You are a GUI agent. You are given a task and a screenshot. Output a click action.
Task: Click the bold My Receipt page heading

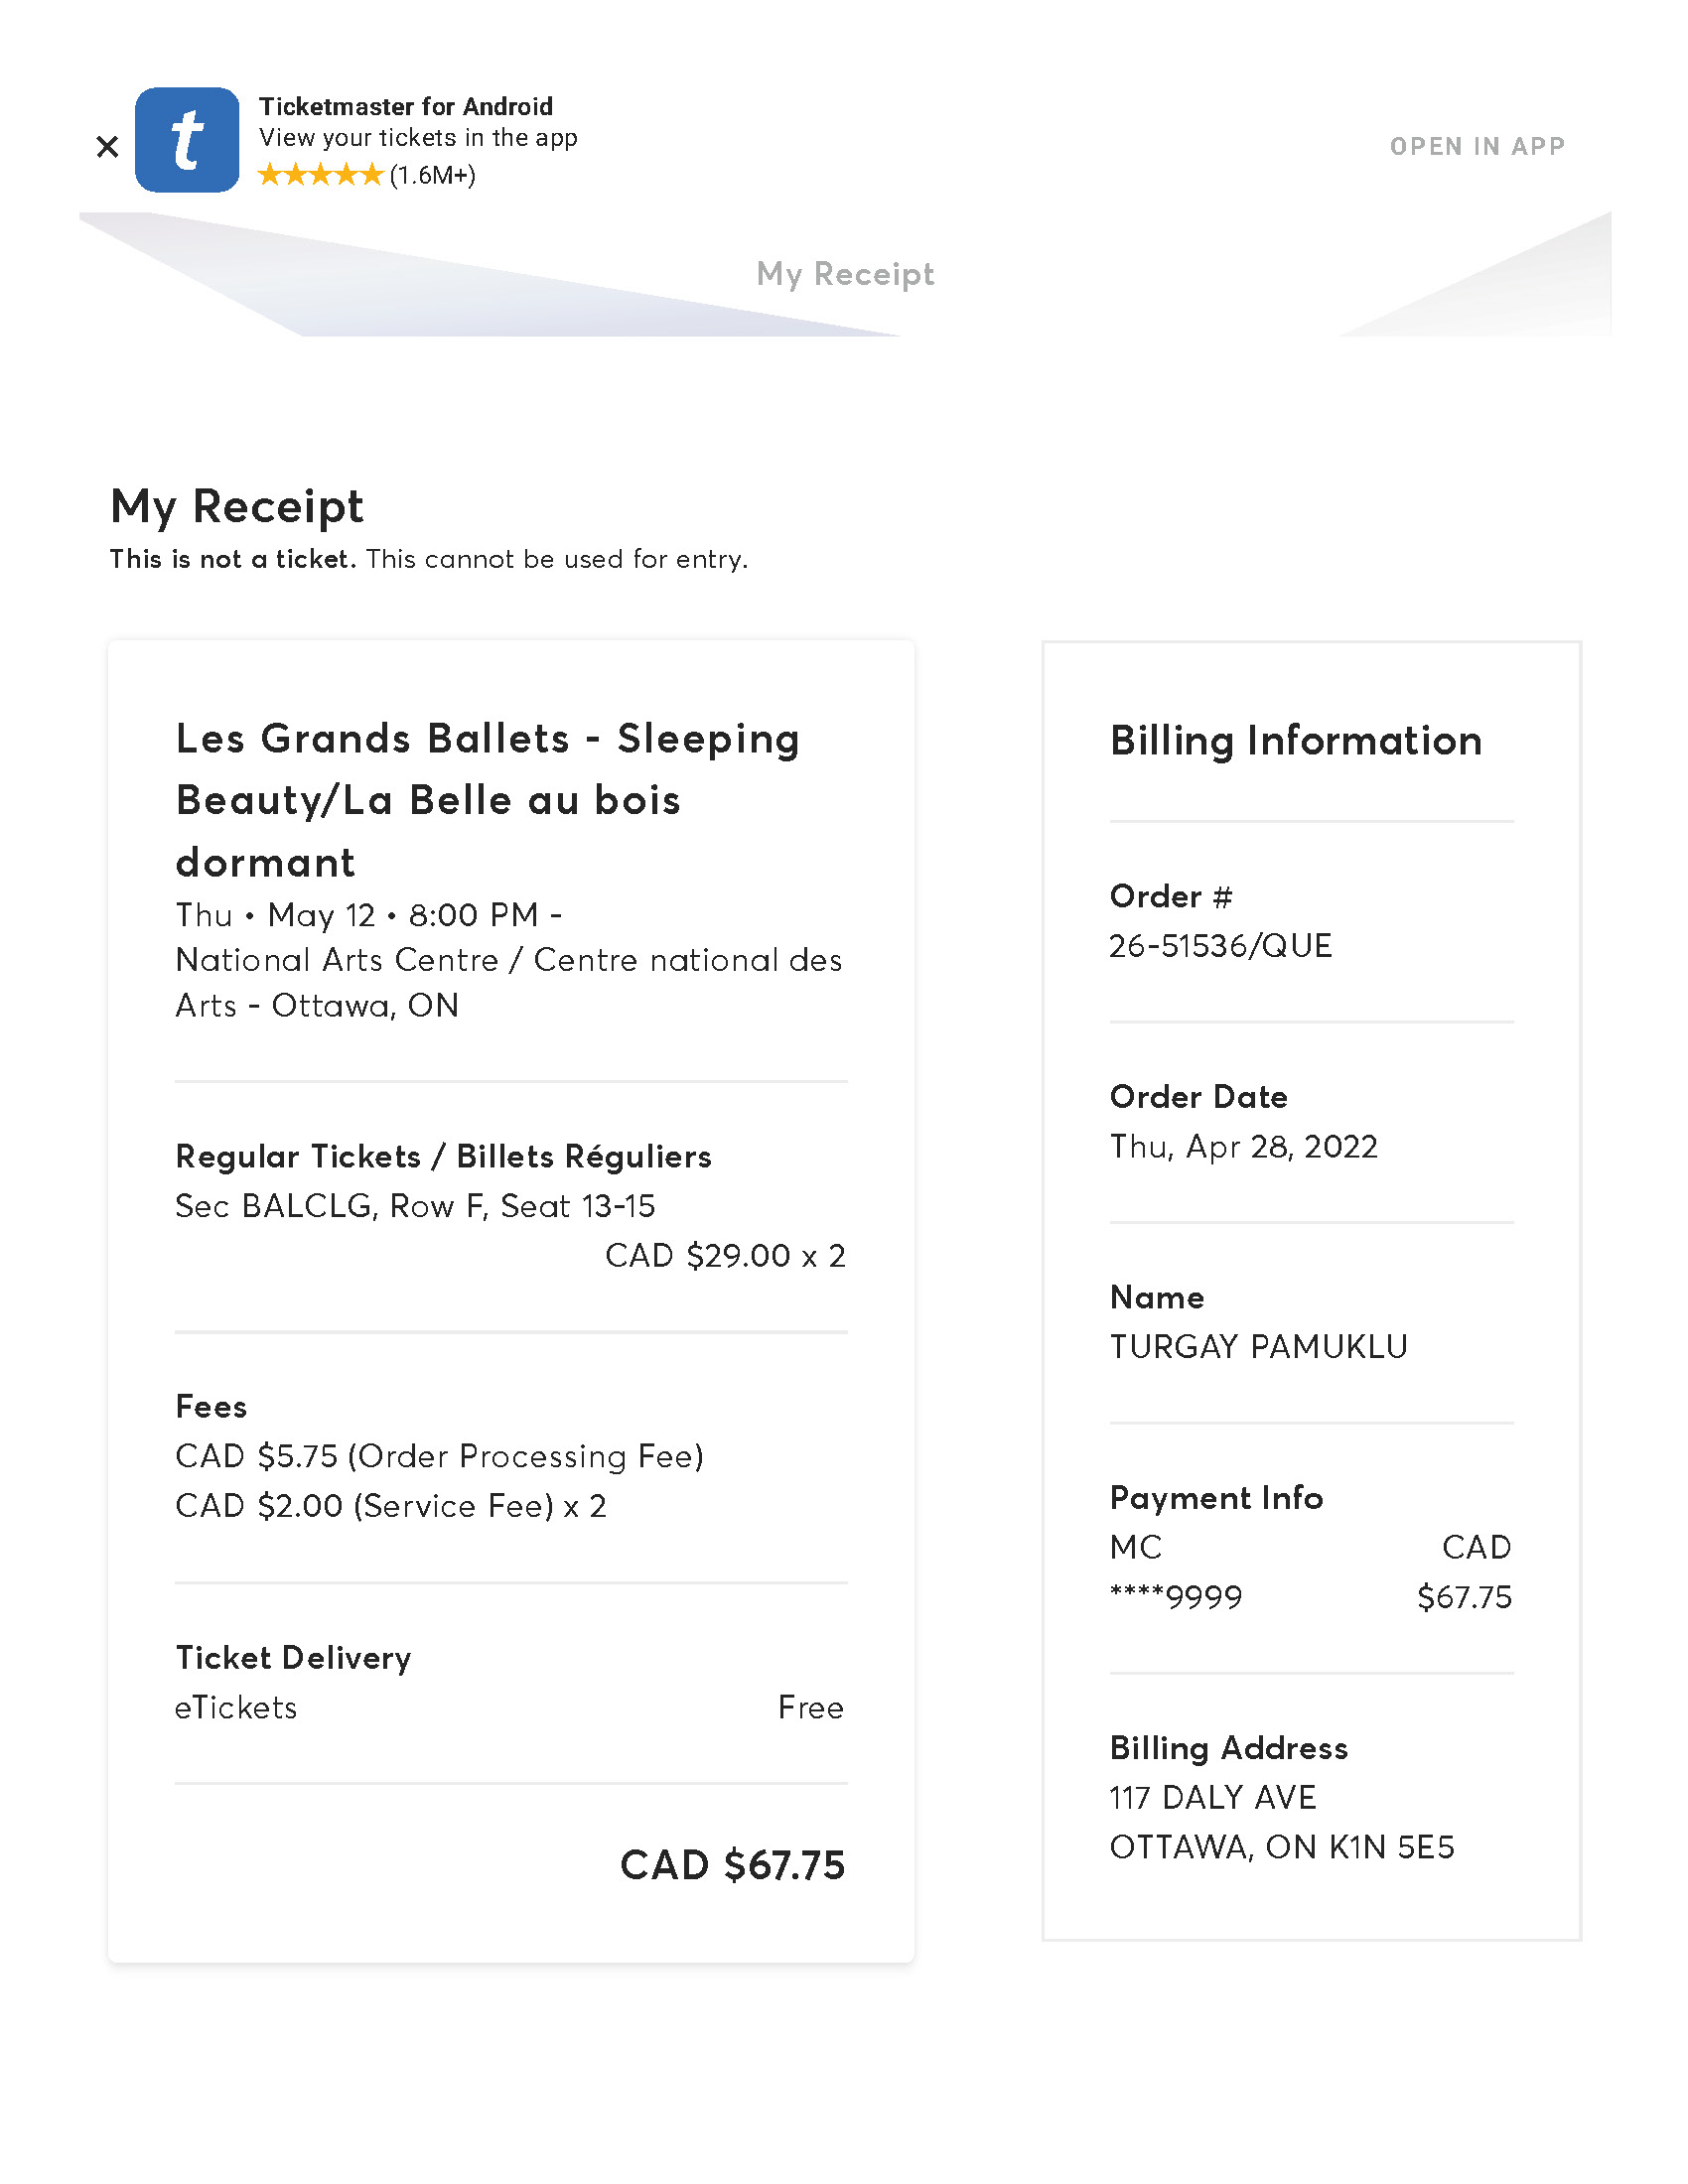[237, 506]
